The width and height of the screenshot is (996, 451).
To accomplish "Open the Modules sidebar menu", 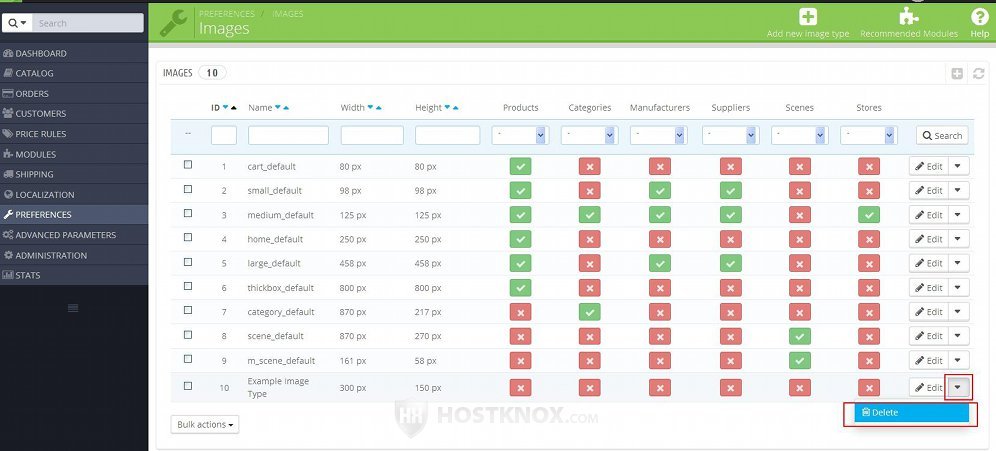I will [x=74, y=154].
